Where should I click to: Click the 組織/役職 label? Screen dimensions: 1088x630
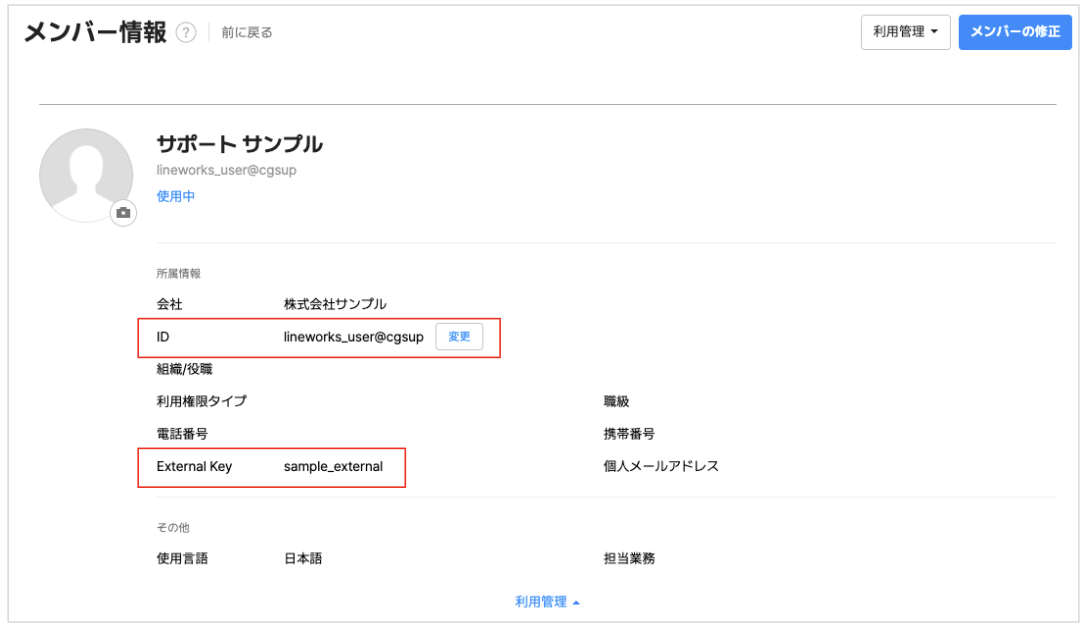[185, 369]
